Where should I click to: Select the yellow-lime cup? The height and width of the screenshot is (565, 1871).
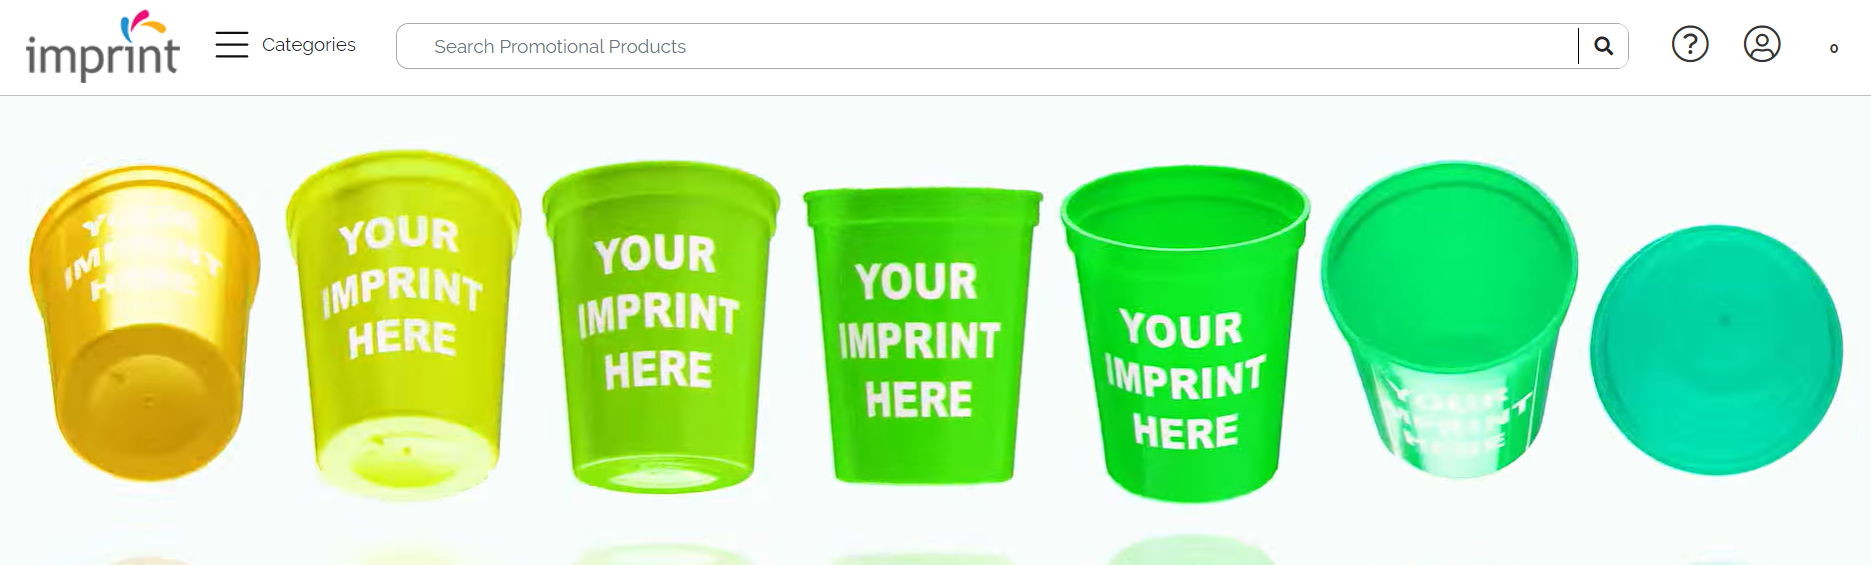point(402,323)
